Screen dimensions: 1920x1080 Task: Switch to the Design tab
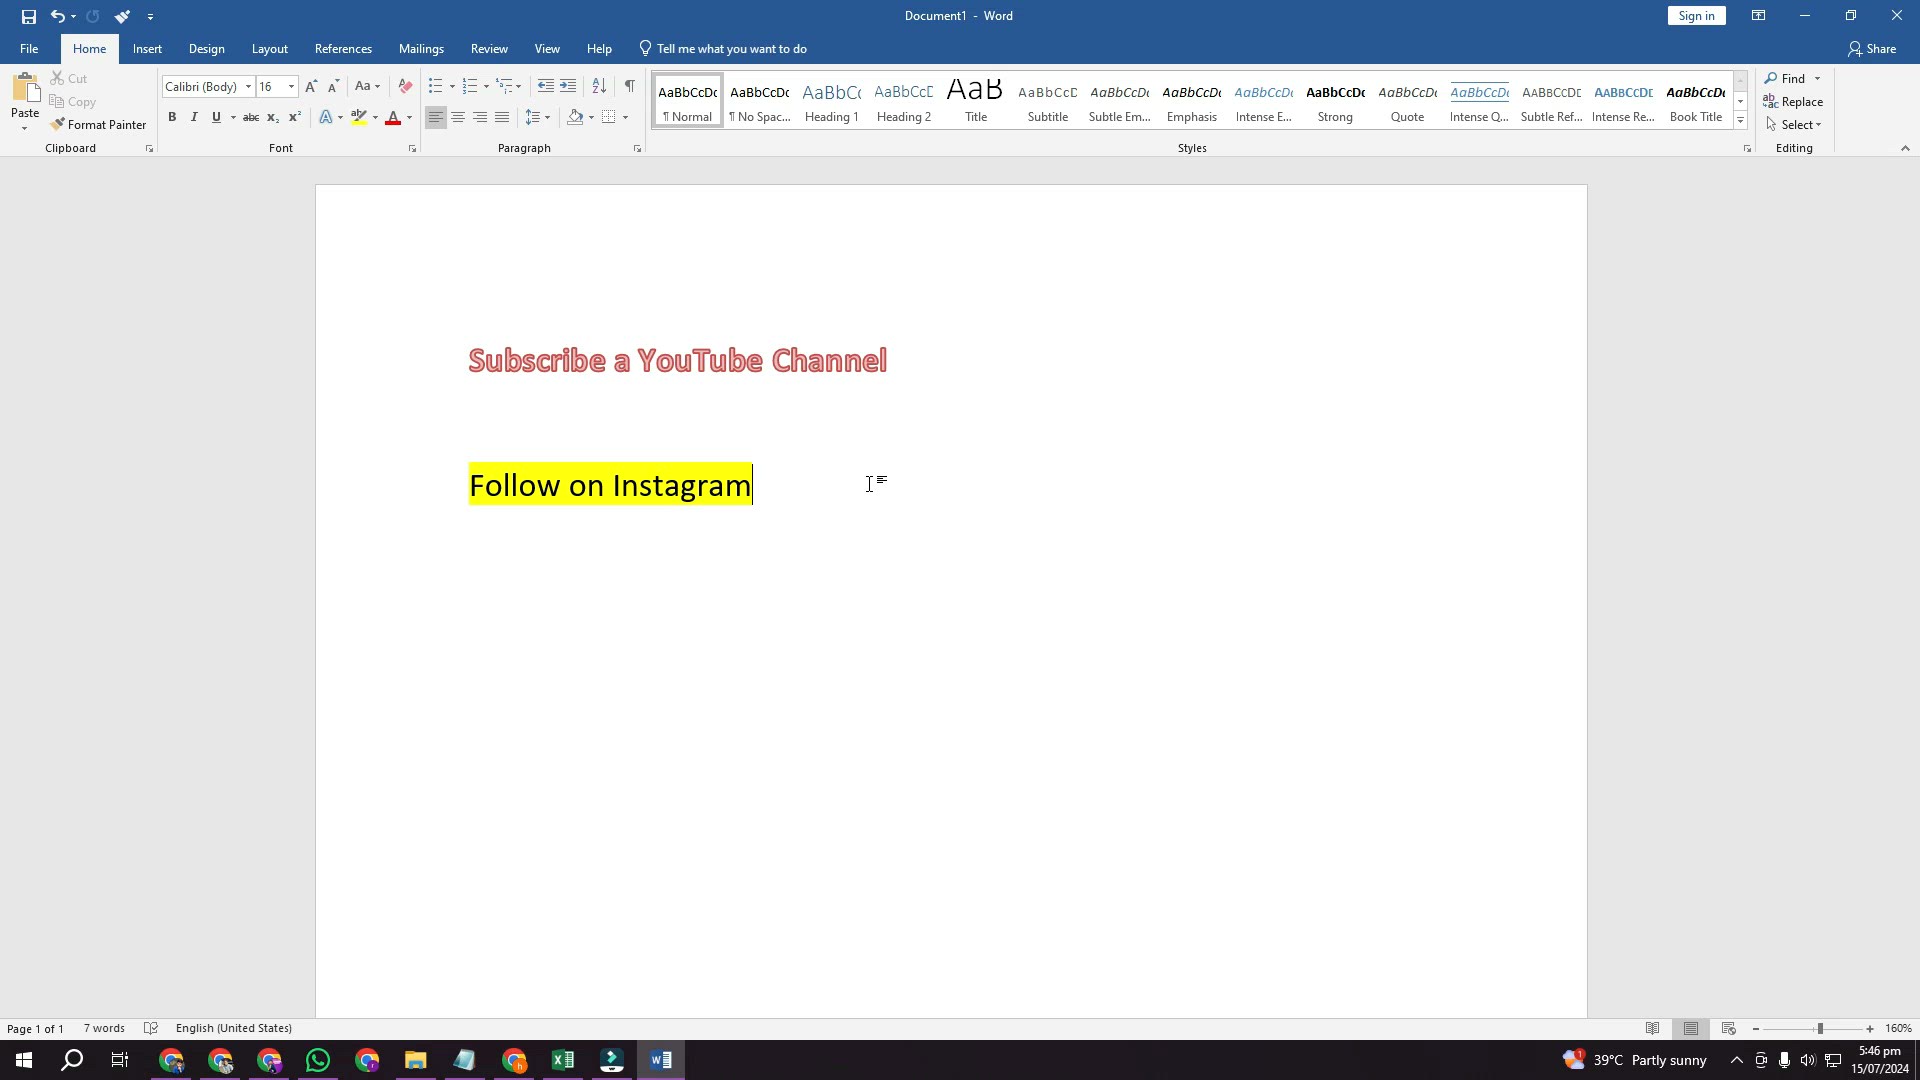click(x=206, y=49)
